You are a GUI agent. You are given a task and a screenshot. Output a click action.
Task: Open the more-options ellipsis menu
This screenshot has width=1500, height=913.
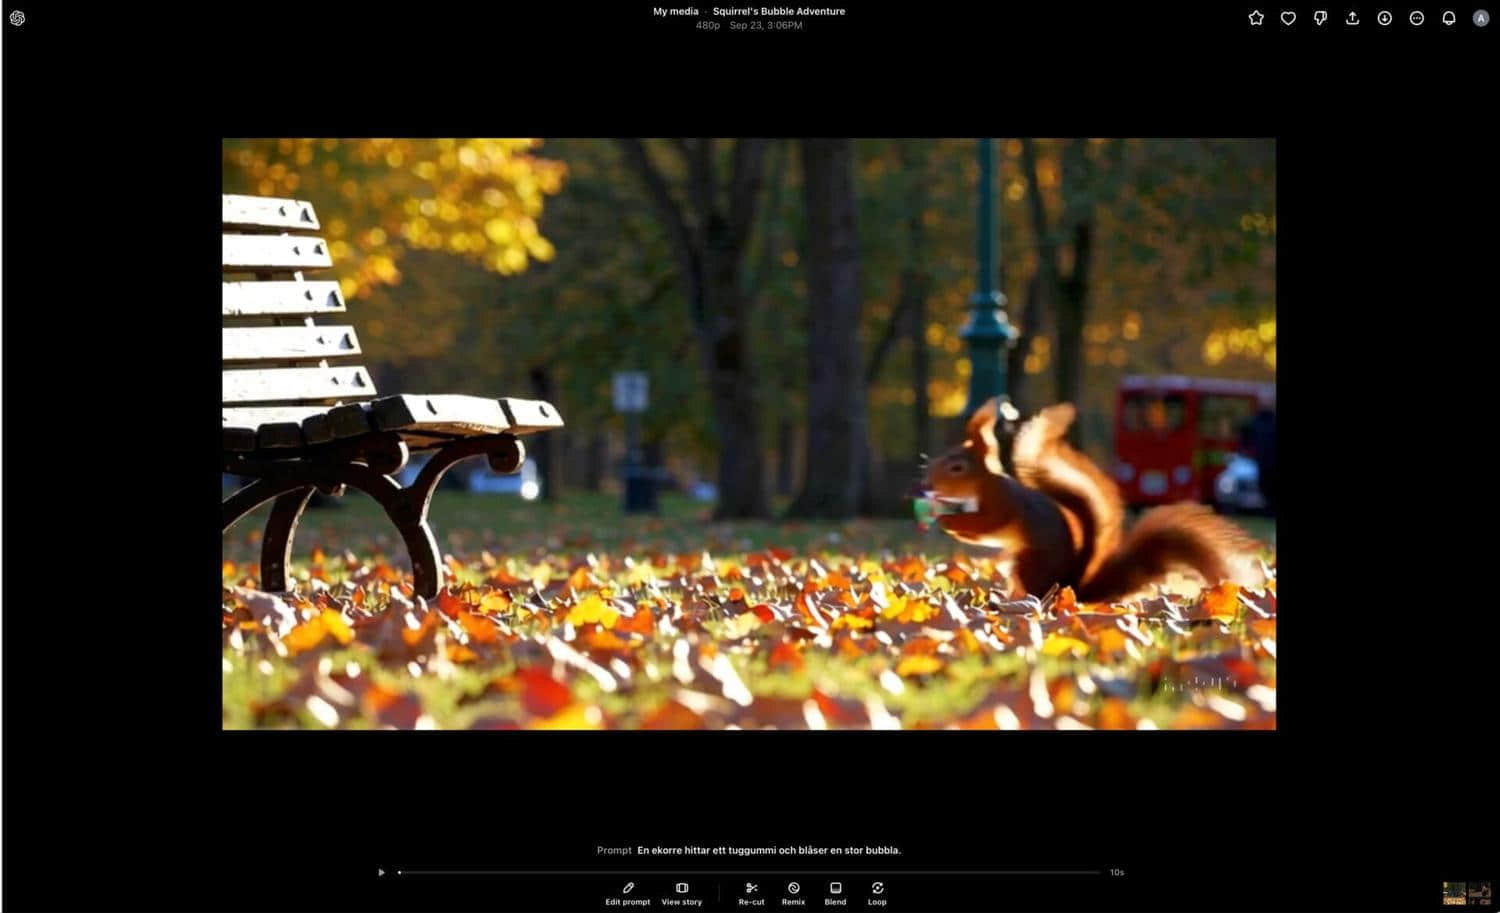pyautogui.click(x=1417, y=18)
